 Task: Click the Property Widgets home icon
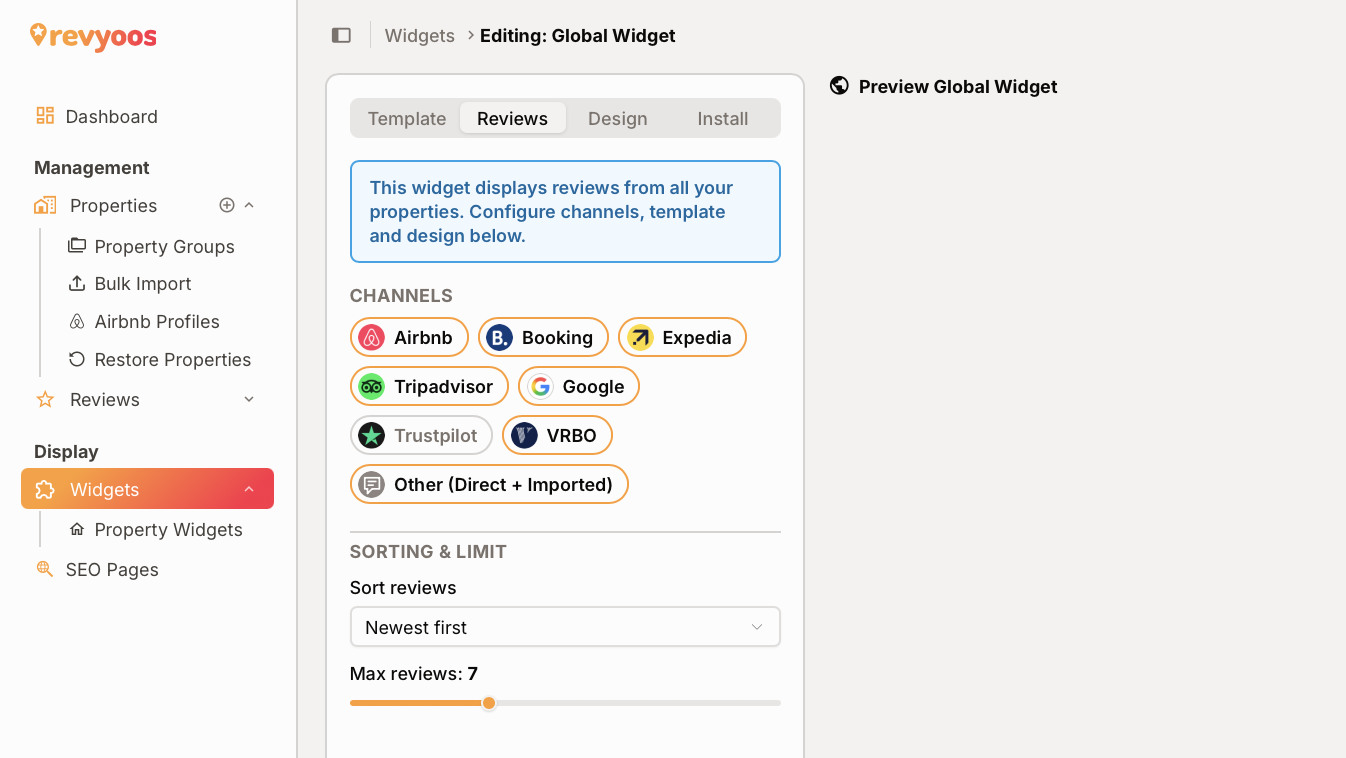coord(77,529)
